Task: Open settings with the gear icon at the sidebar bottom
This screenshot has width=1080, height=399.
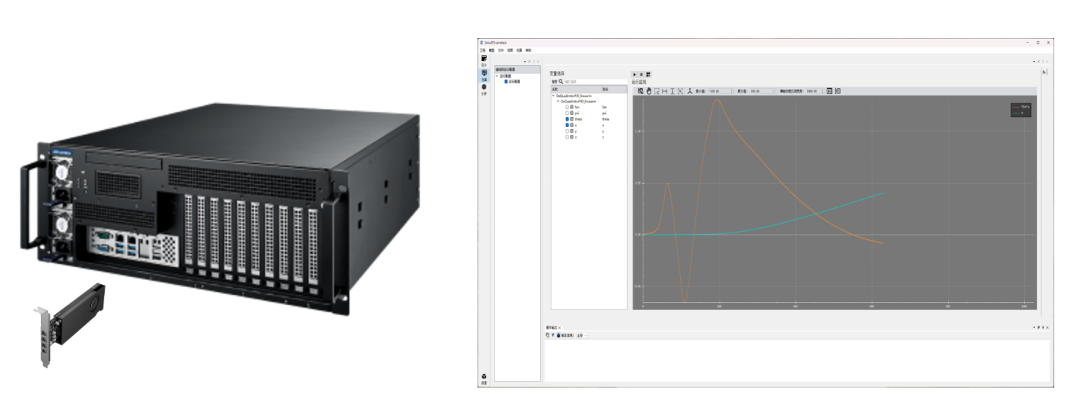Action: (484, 376)
